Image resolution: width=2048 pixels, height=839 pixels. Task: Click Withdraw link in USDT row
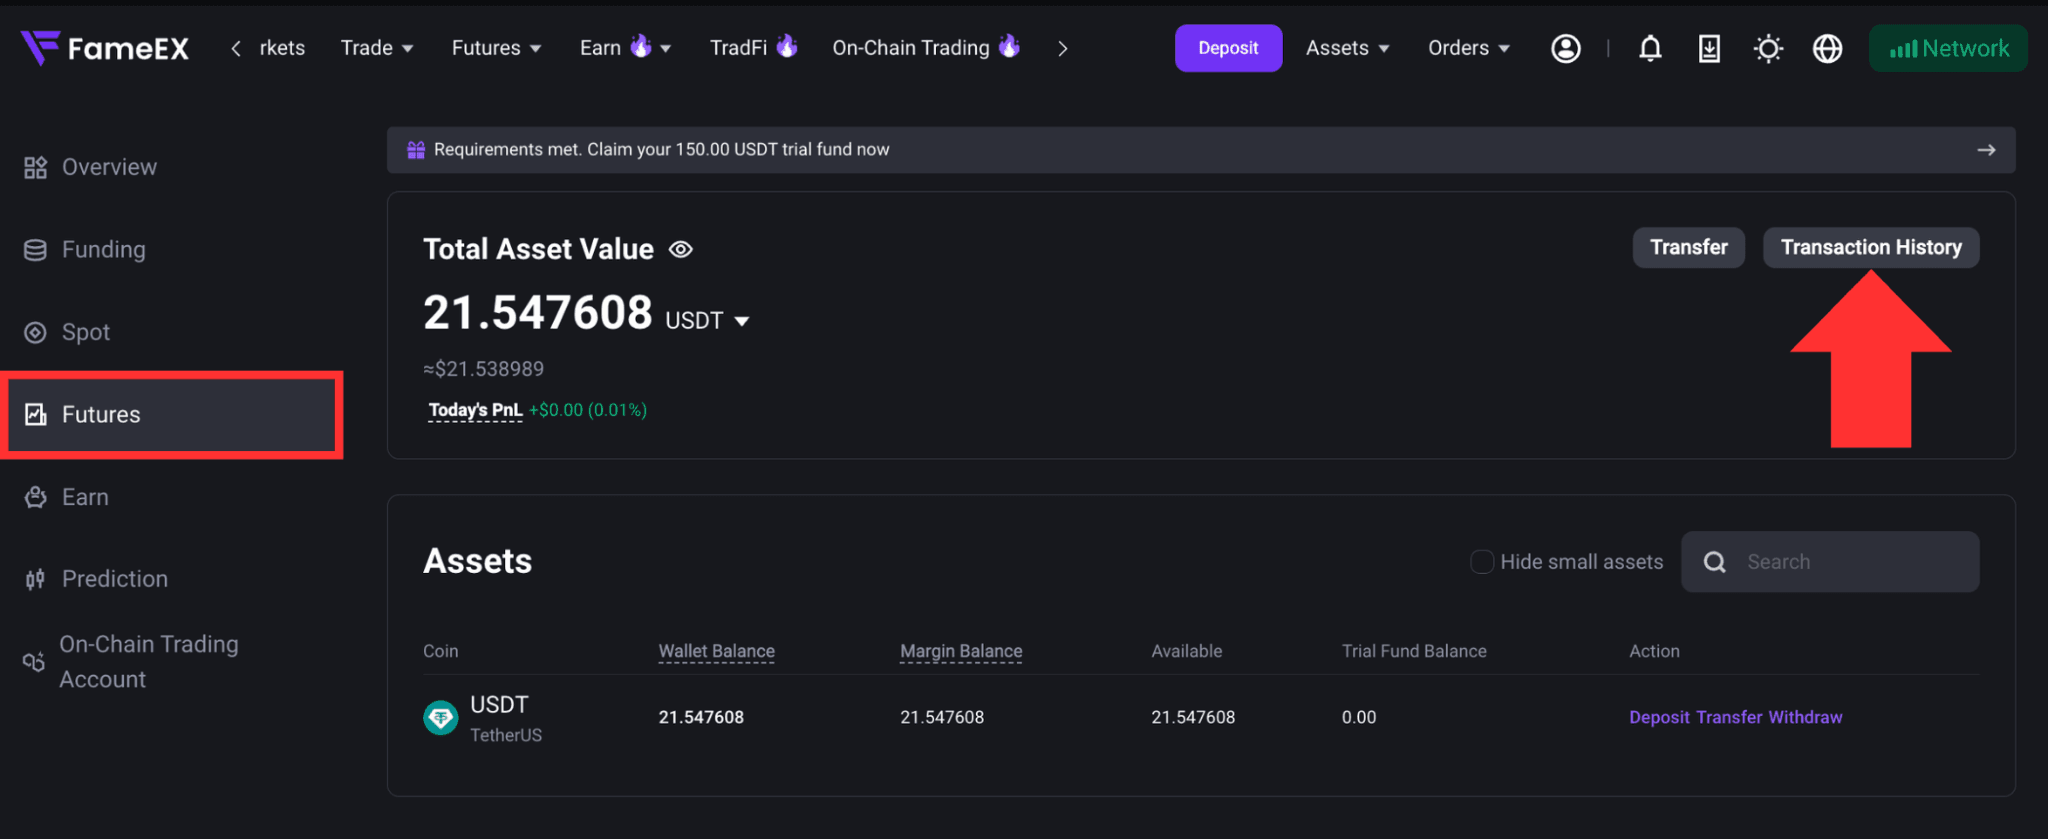coord(1805,718)
